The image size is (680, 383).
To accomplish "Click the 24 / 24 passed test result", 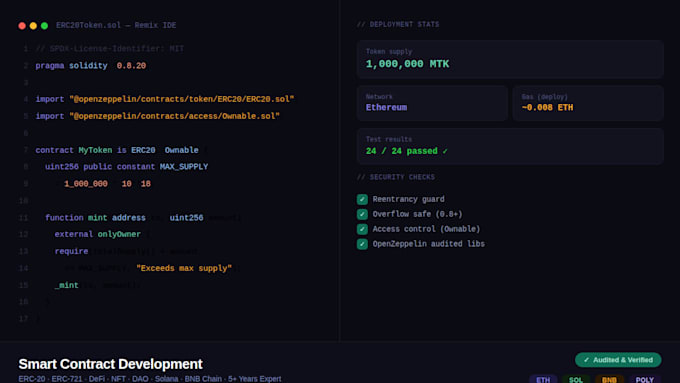I will point(406,151).
